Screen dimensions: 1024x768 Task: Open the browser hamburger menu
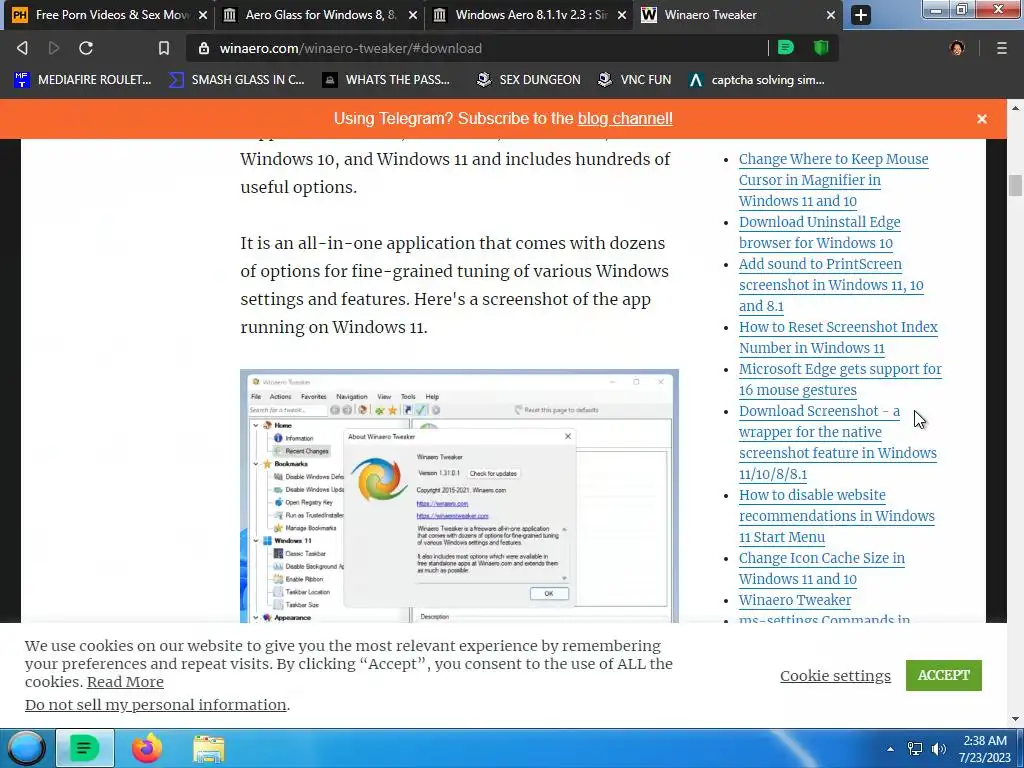pyautogui.click(x=1002, y=48)
